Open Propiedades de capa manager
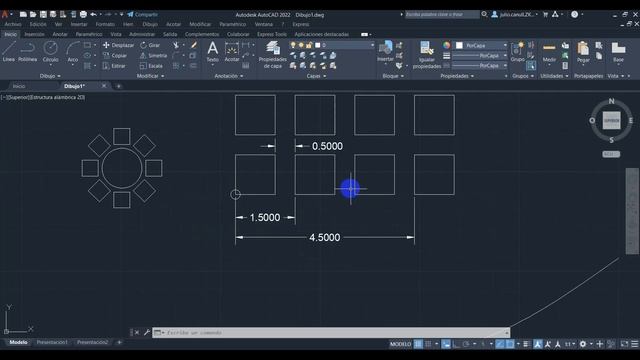Image resolution: width=640 pixels, height=360 pixels. point(273,55)
